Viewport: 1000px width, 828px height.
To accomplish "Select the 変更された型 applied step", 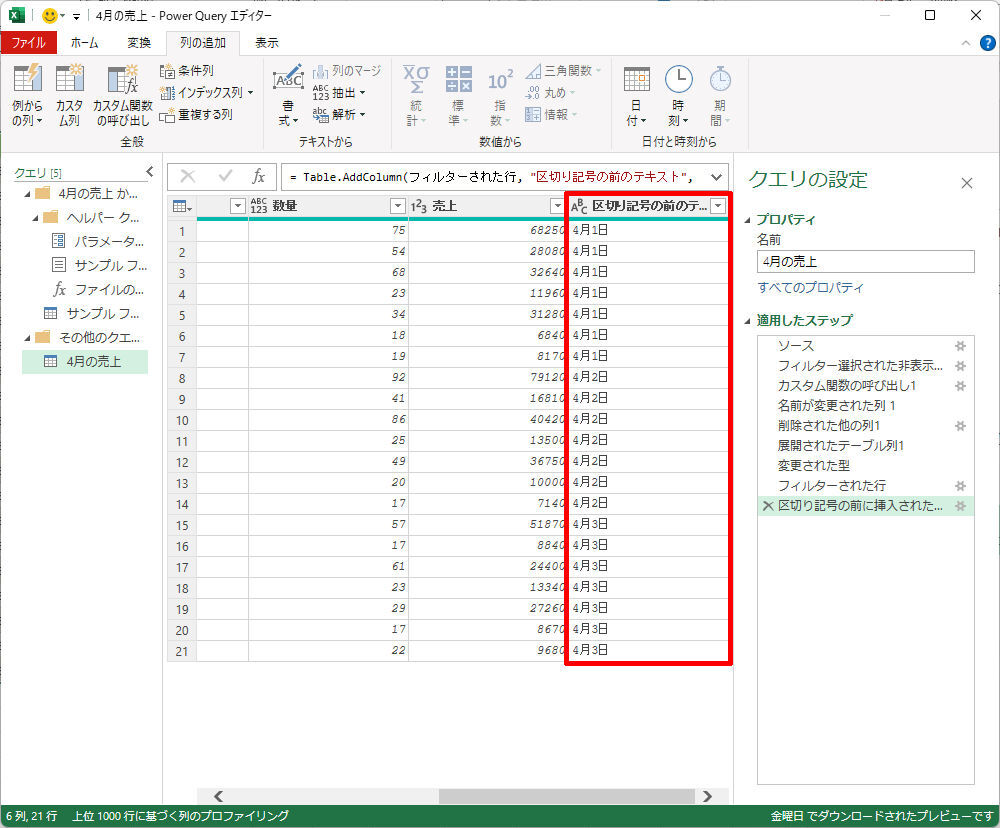I will pos(813,465).
